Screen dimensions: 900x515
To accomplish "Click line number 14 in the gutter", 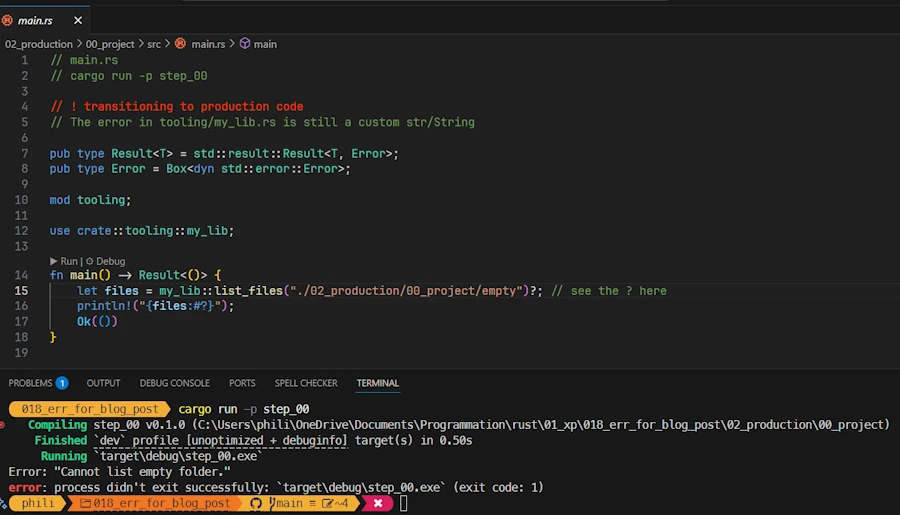I will (21, 275).
